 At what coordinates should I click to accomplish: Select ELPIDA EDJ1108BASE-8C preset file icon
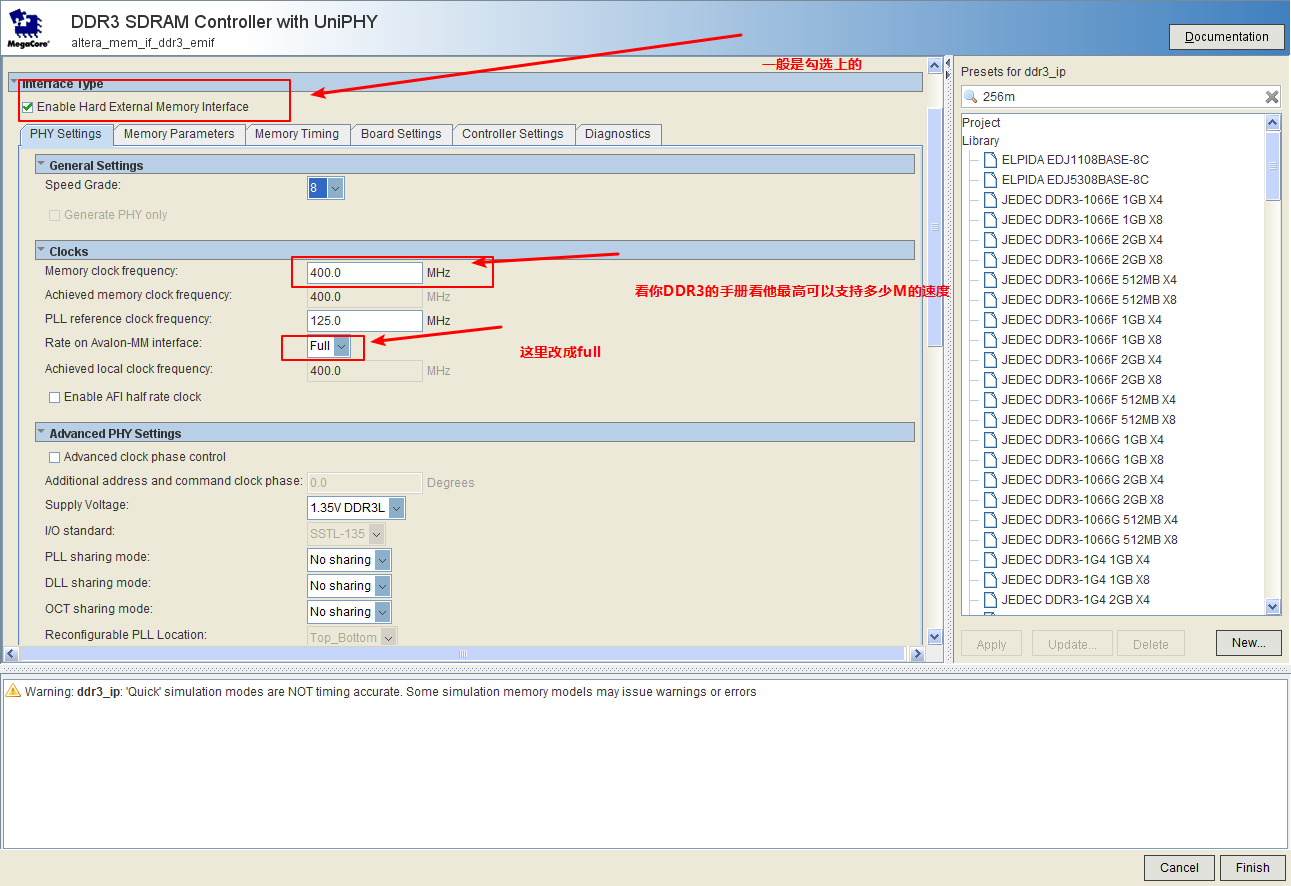pos(990,160)
